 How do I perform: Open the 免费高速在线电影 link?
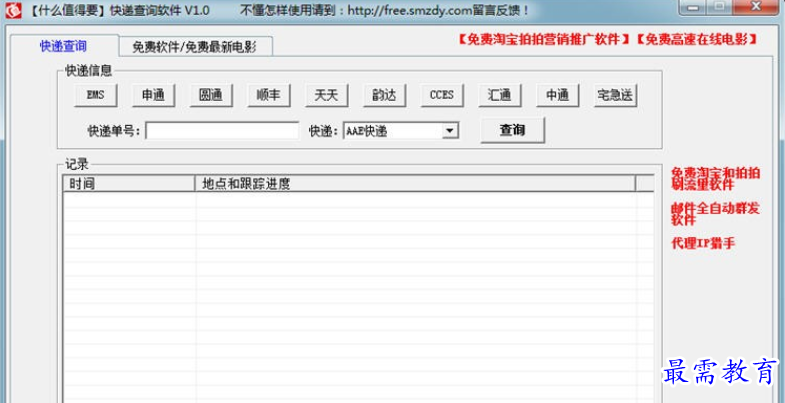point(697,39)
